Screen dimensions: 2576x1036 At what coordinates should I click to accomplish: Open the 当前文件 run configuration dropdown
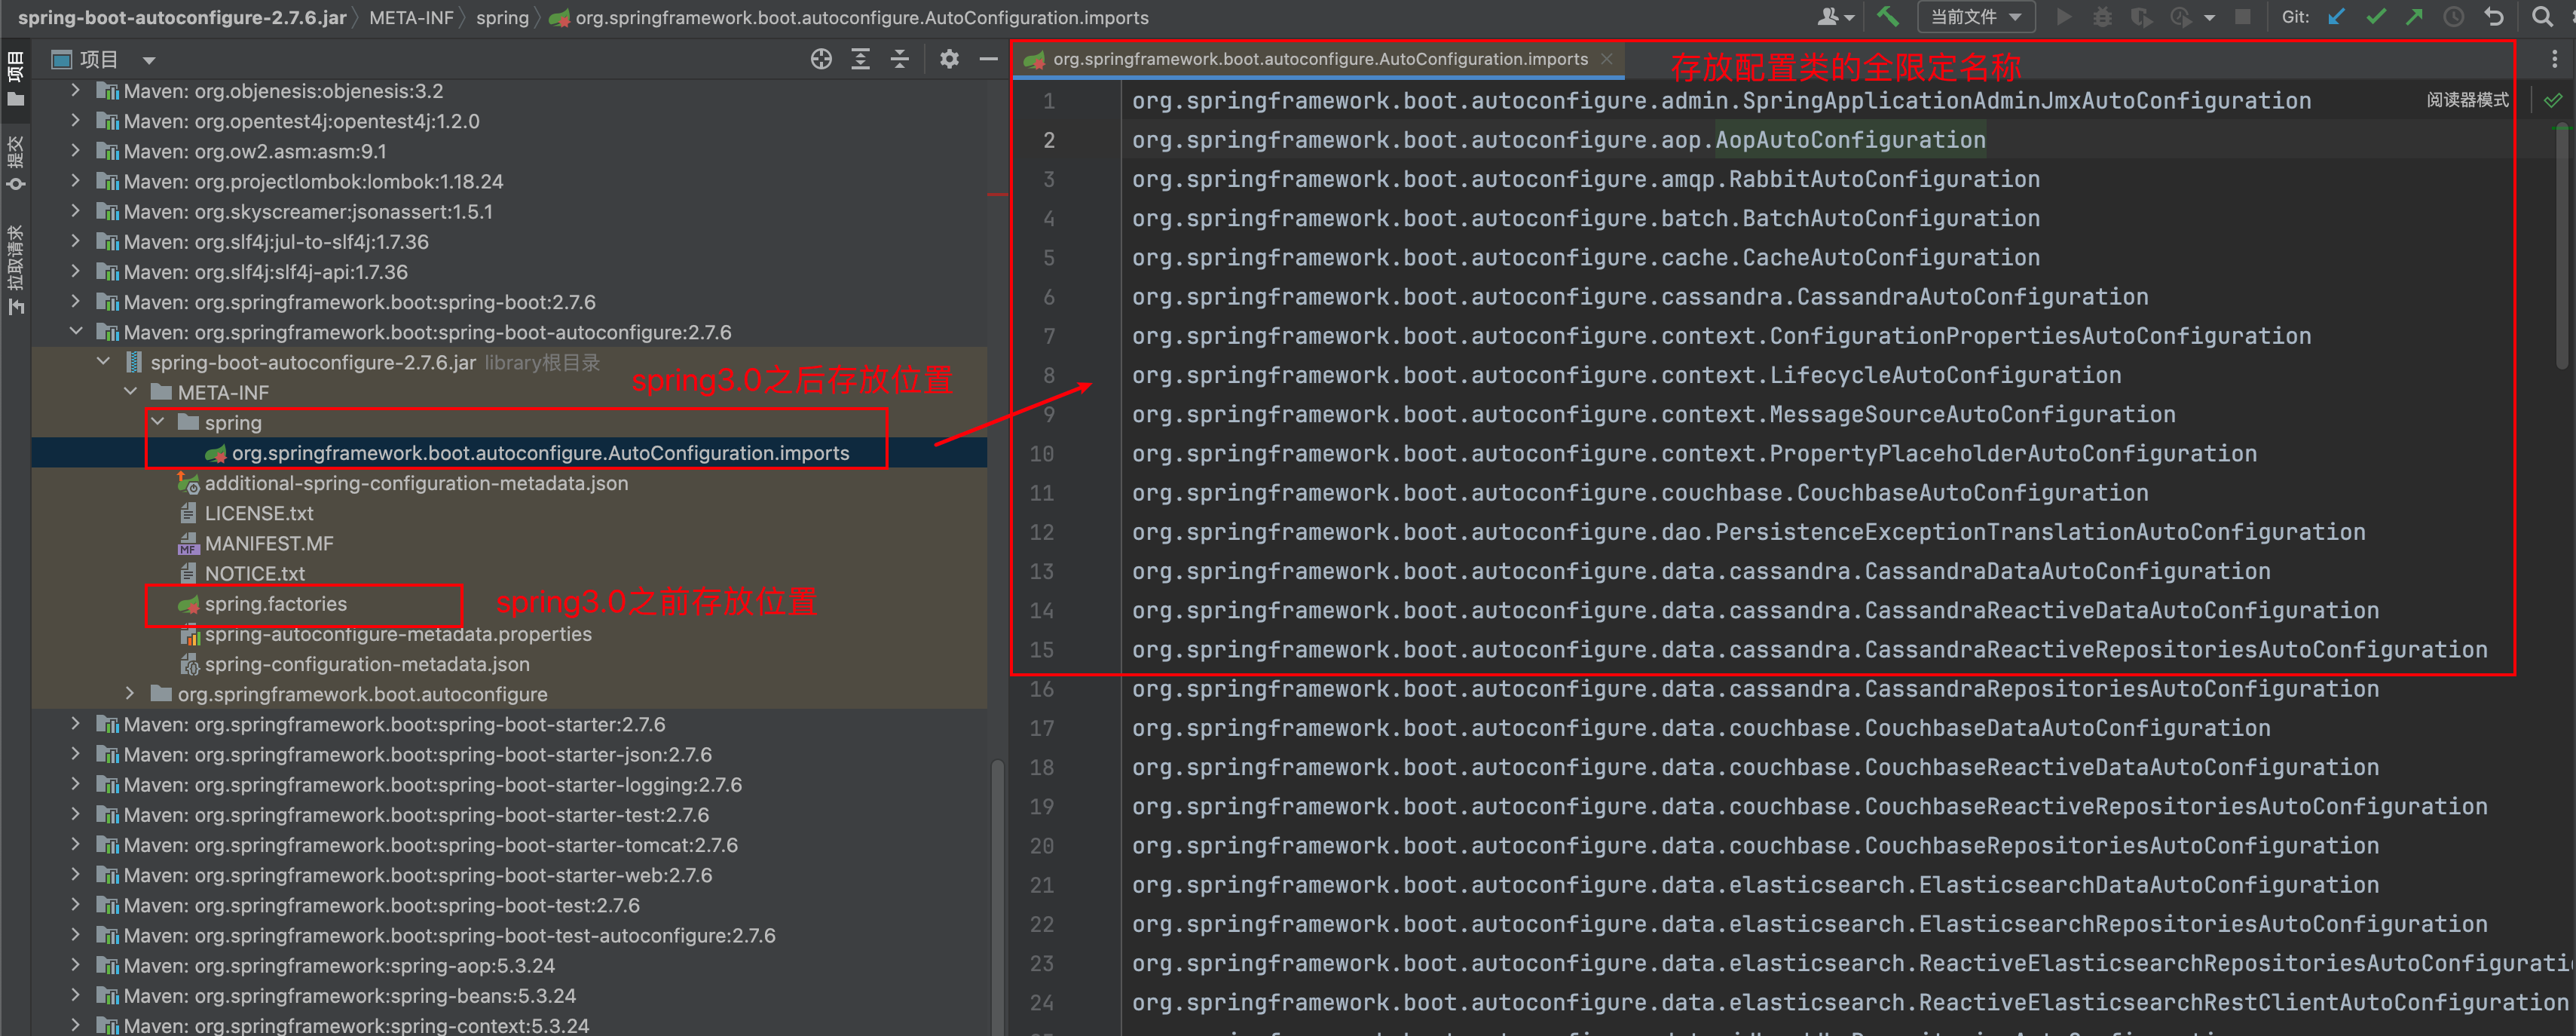click(x=1975, y=17)
